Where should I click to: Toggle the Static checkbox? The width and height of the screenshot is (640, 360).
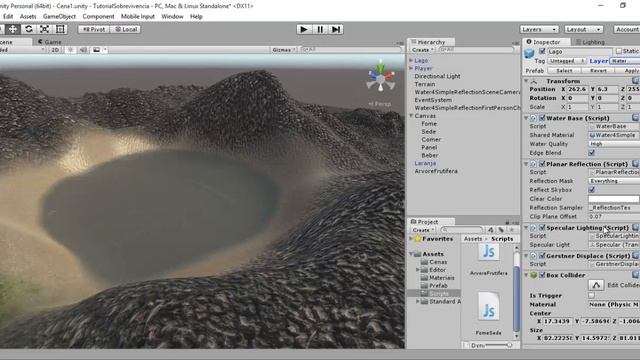[x=619, y=51]
